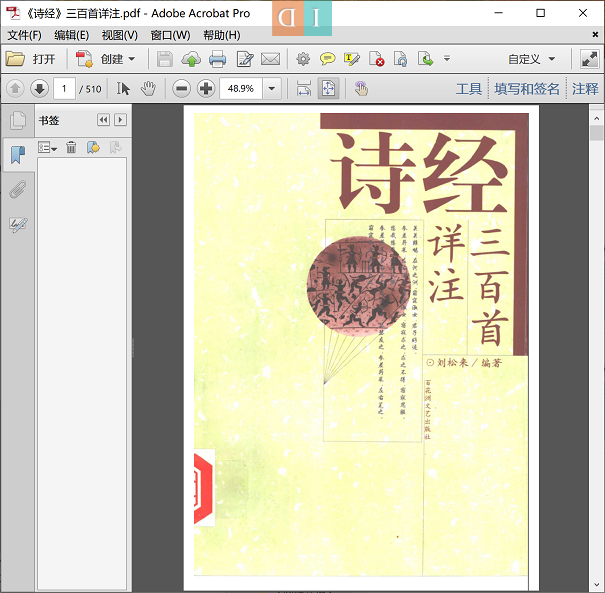Image resolution: width=605 pixels, height=593 pixels.
Task: Click the Save floppy disk icon
Action: [x=165, y=59]
